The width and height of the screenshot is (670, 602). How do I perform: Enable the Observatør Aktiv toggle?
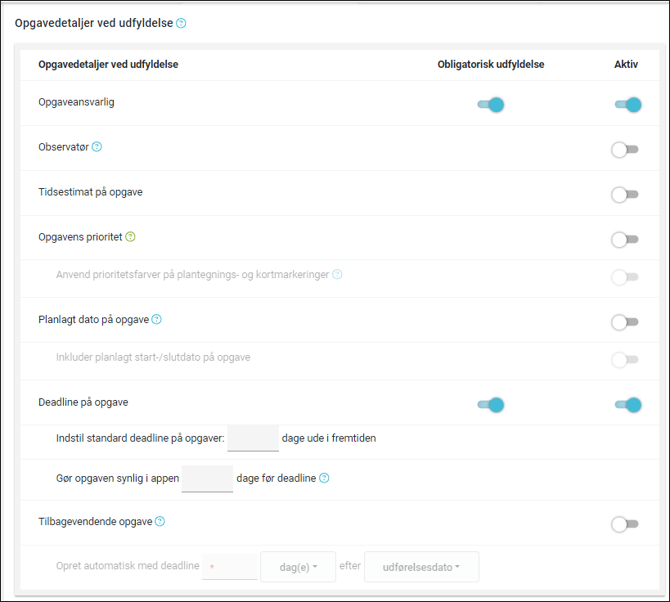point(625,150)
